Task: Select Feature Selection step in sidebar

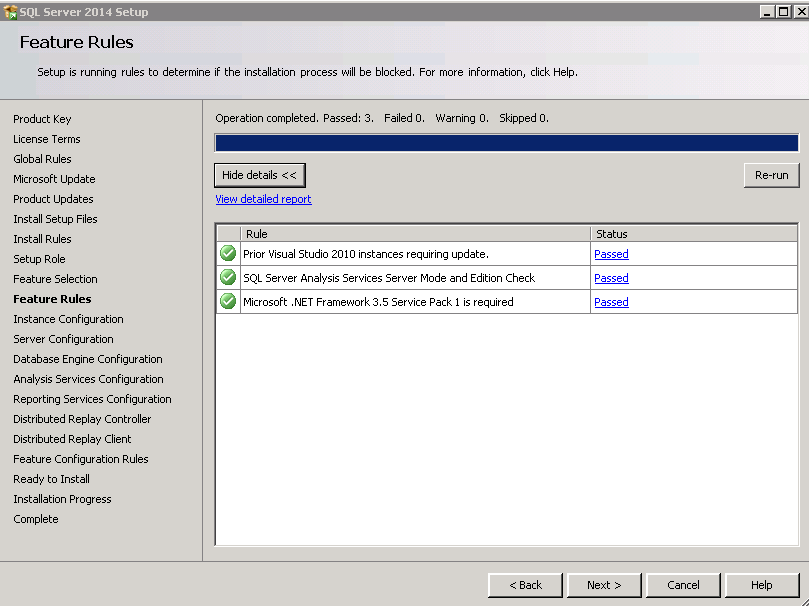Action: pos(55,279)
